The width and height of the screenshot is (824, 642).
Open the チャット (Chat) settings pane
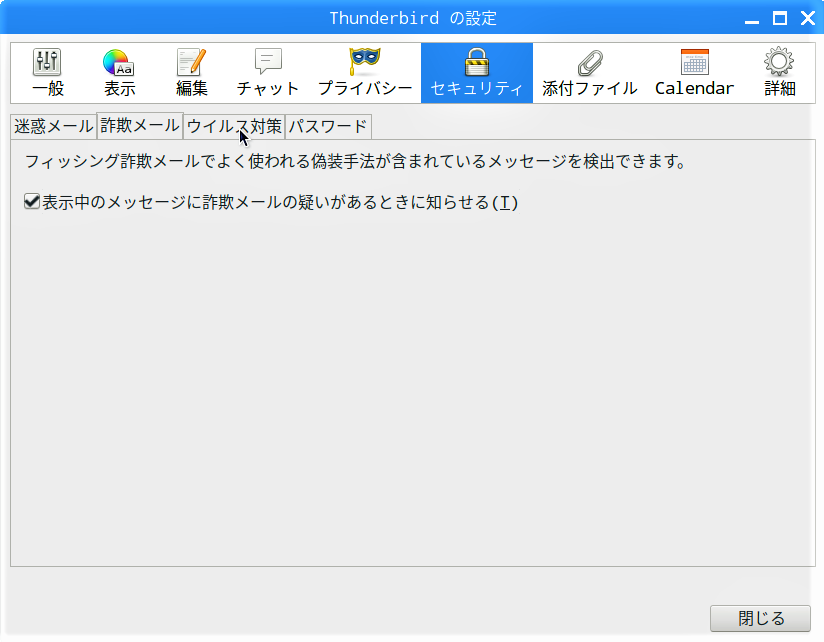click(268, 73)
